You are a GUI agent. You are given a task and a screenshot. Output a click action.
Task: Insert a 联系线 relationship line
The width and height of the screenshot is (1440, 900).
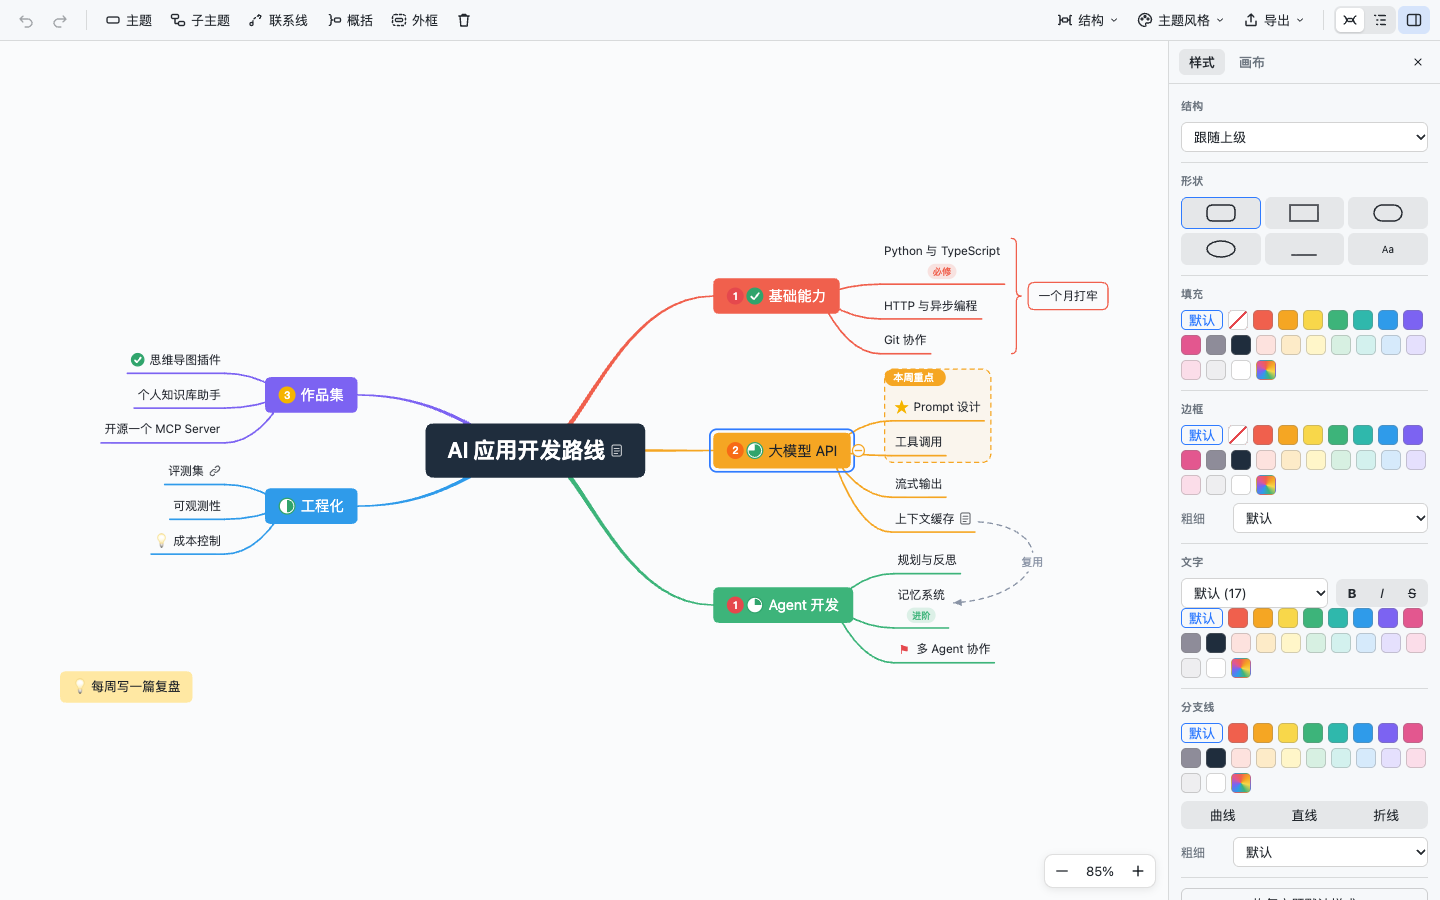pos(278,20)
